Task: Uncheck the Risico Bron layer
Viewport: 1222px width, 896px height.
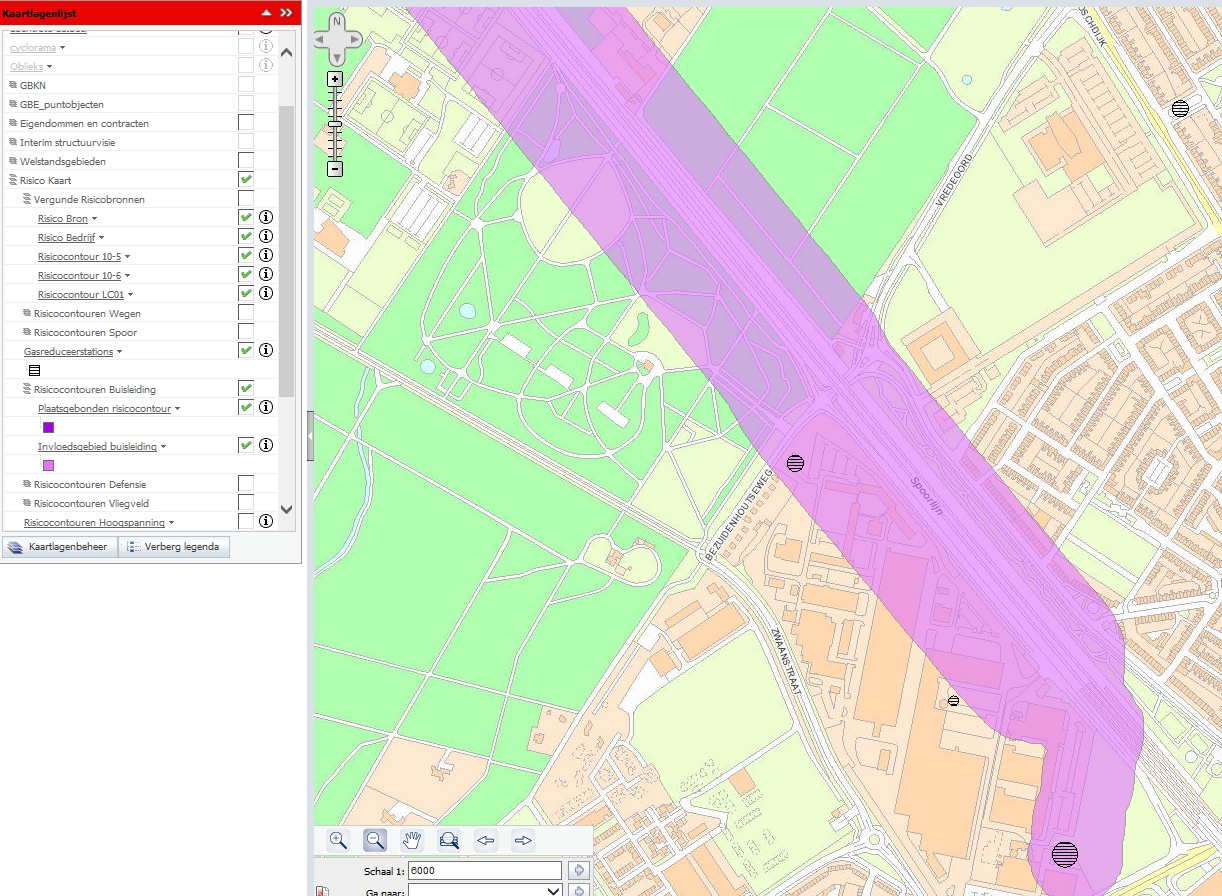Action: point(246,217)
